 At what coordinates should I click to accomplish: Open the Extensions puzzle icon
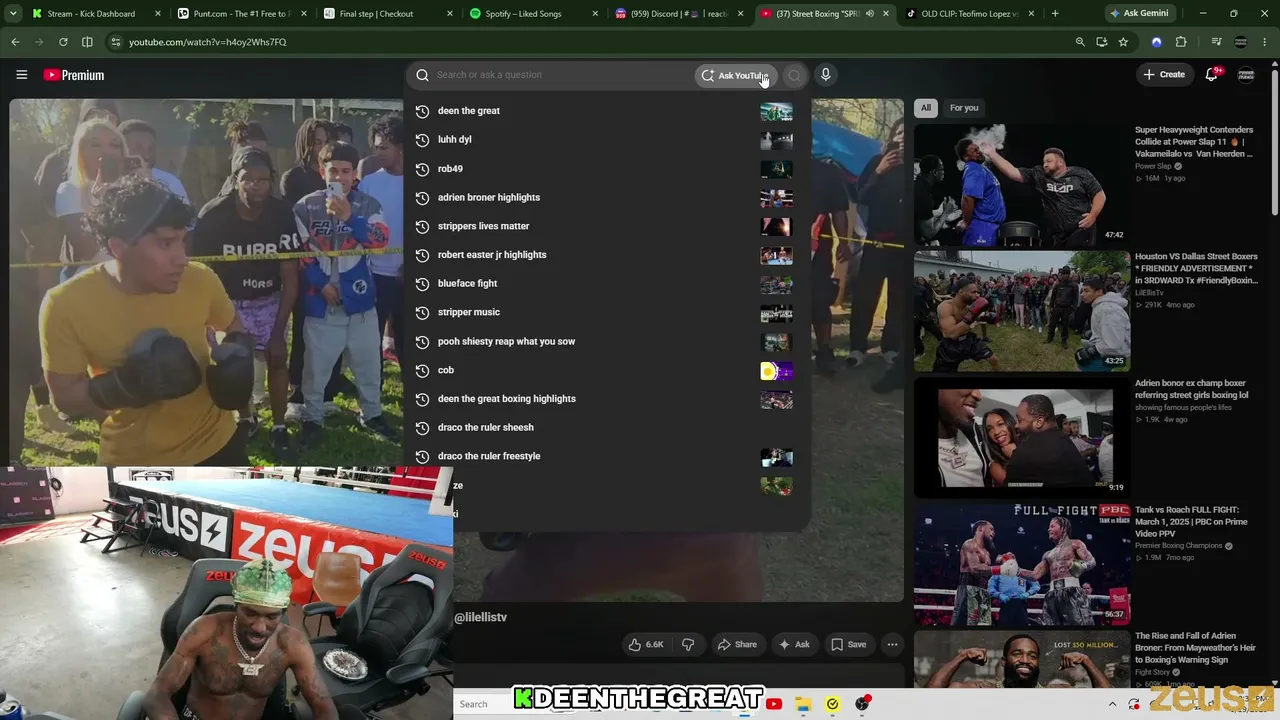point(1181,42)
